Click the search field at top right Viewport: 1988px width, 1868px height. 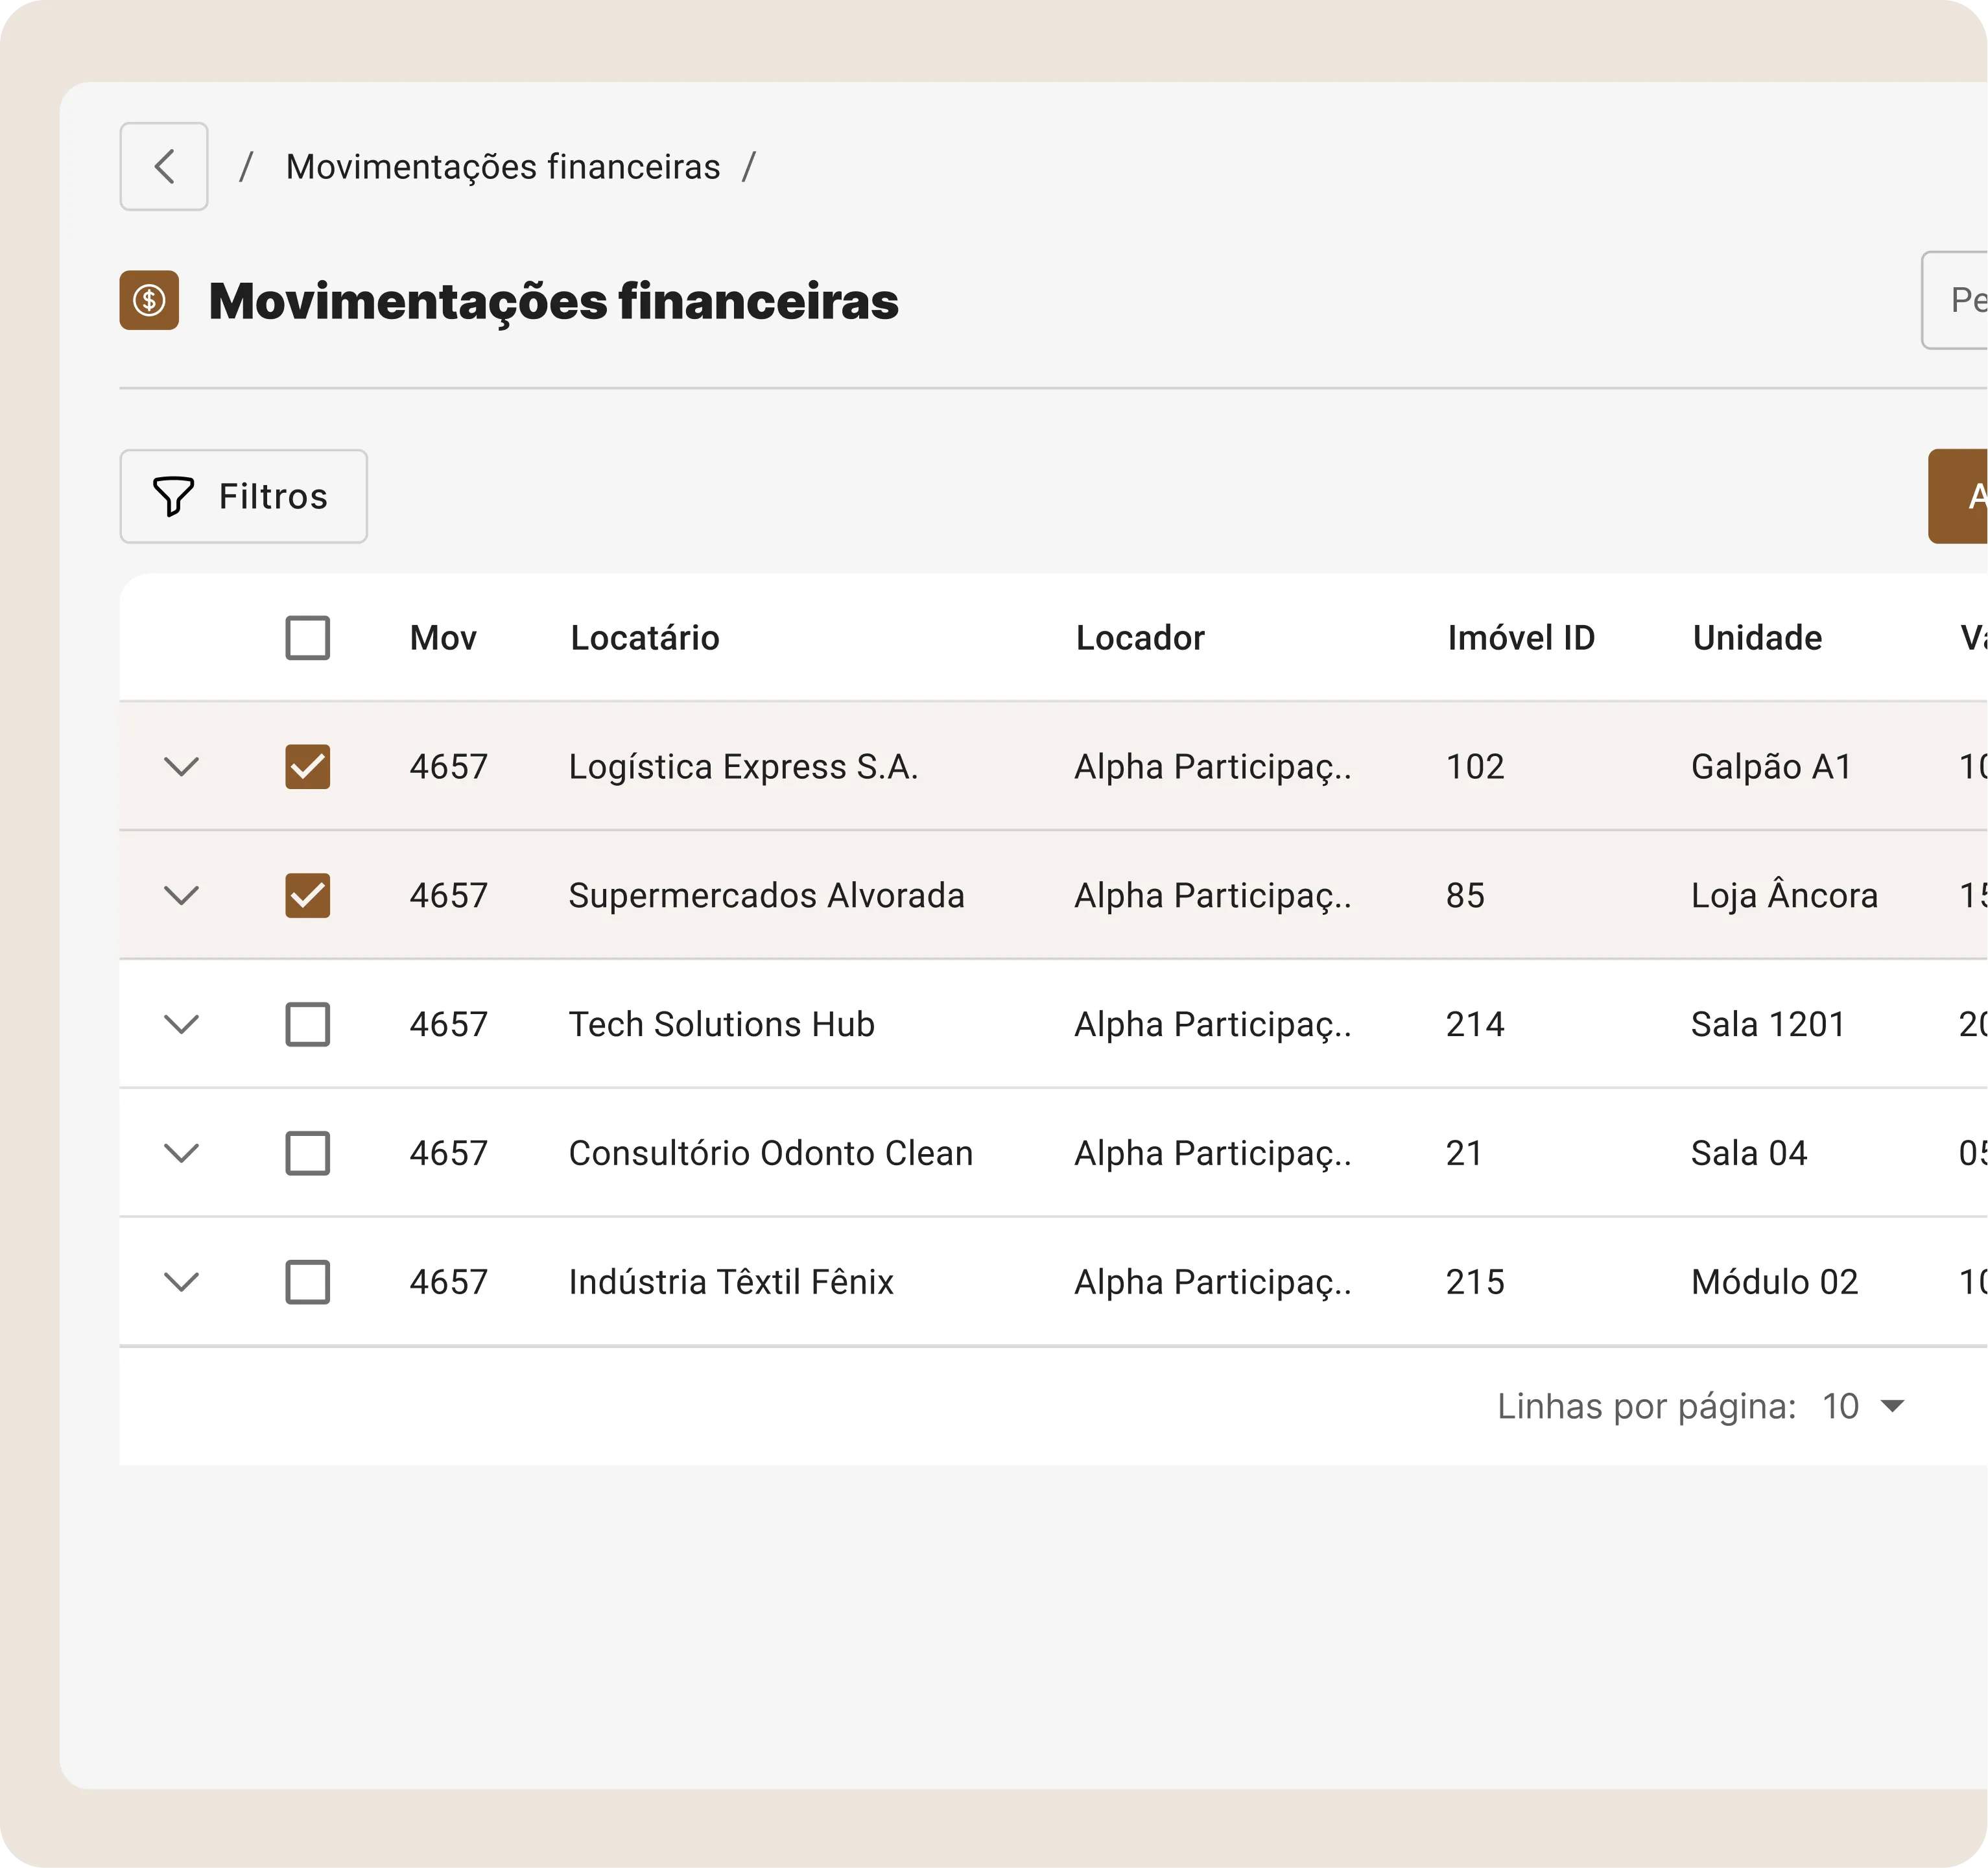(1958, 300)
